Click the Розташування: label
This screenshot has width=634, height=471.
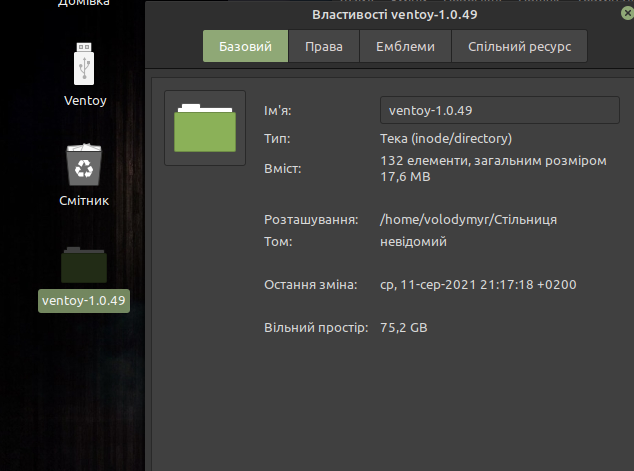tap(311, 220)
